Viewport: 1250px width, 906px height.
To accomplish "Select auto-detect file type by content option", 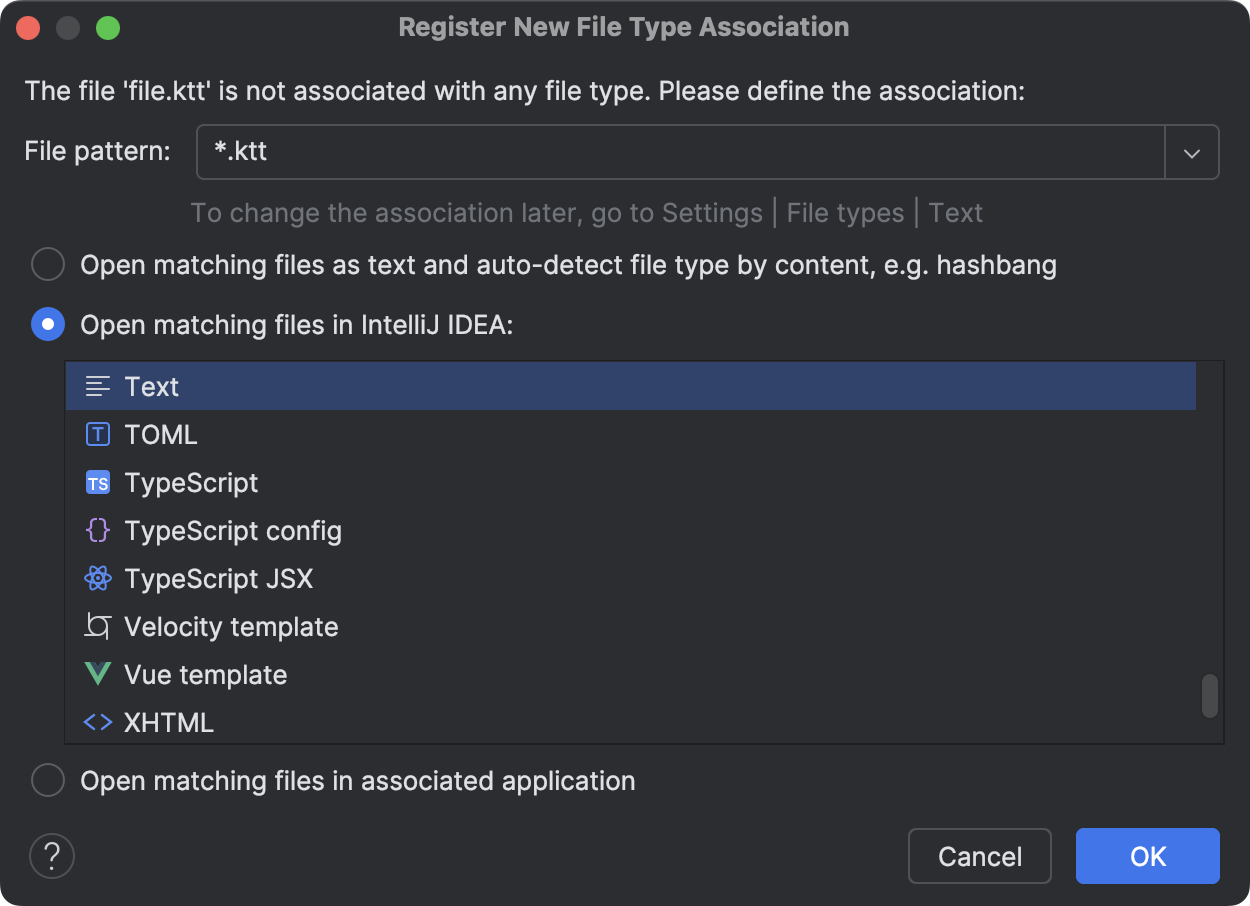I will (x=47, y=264).
